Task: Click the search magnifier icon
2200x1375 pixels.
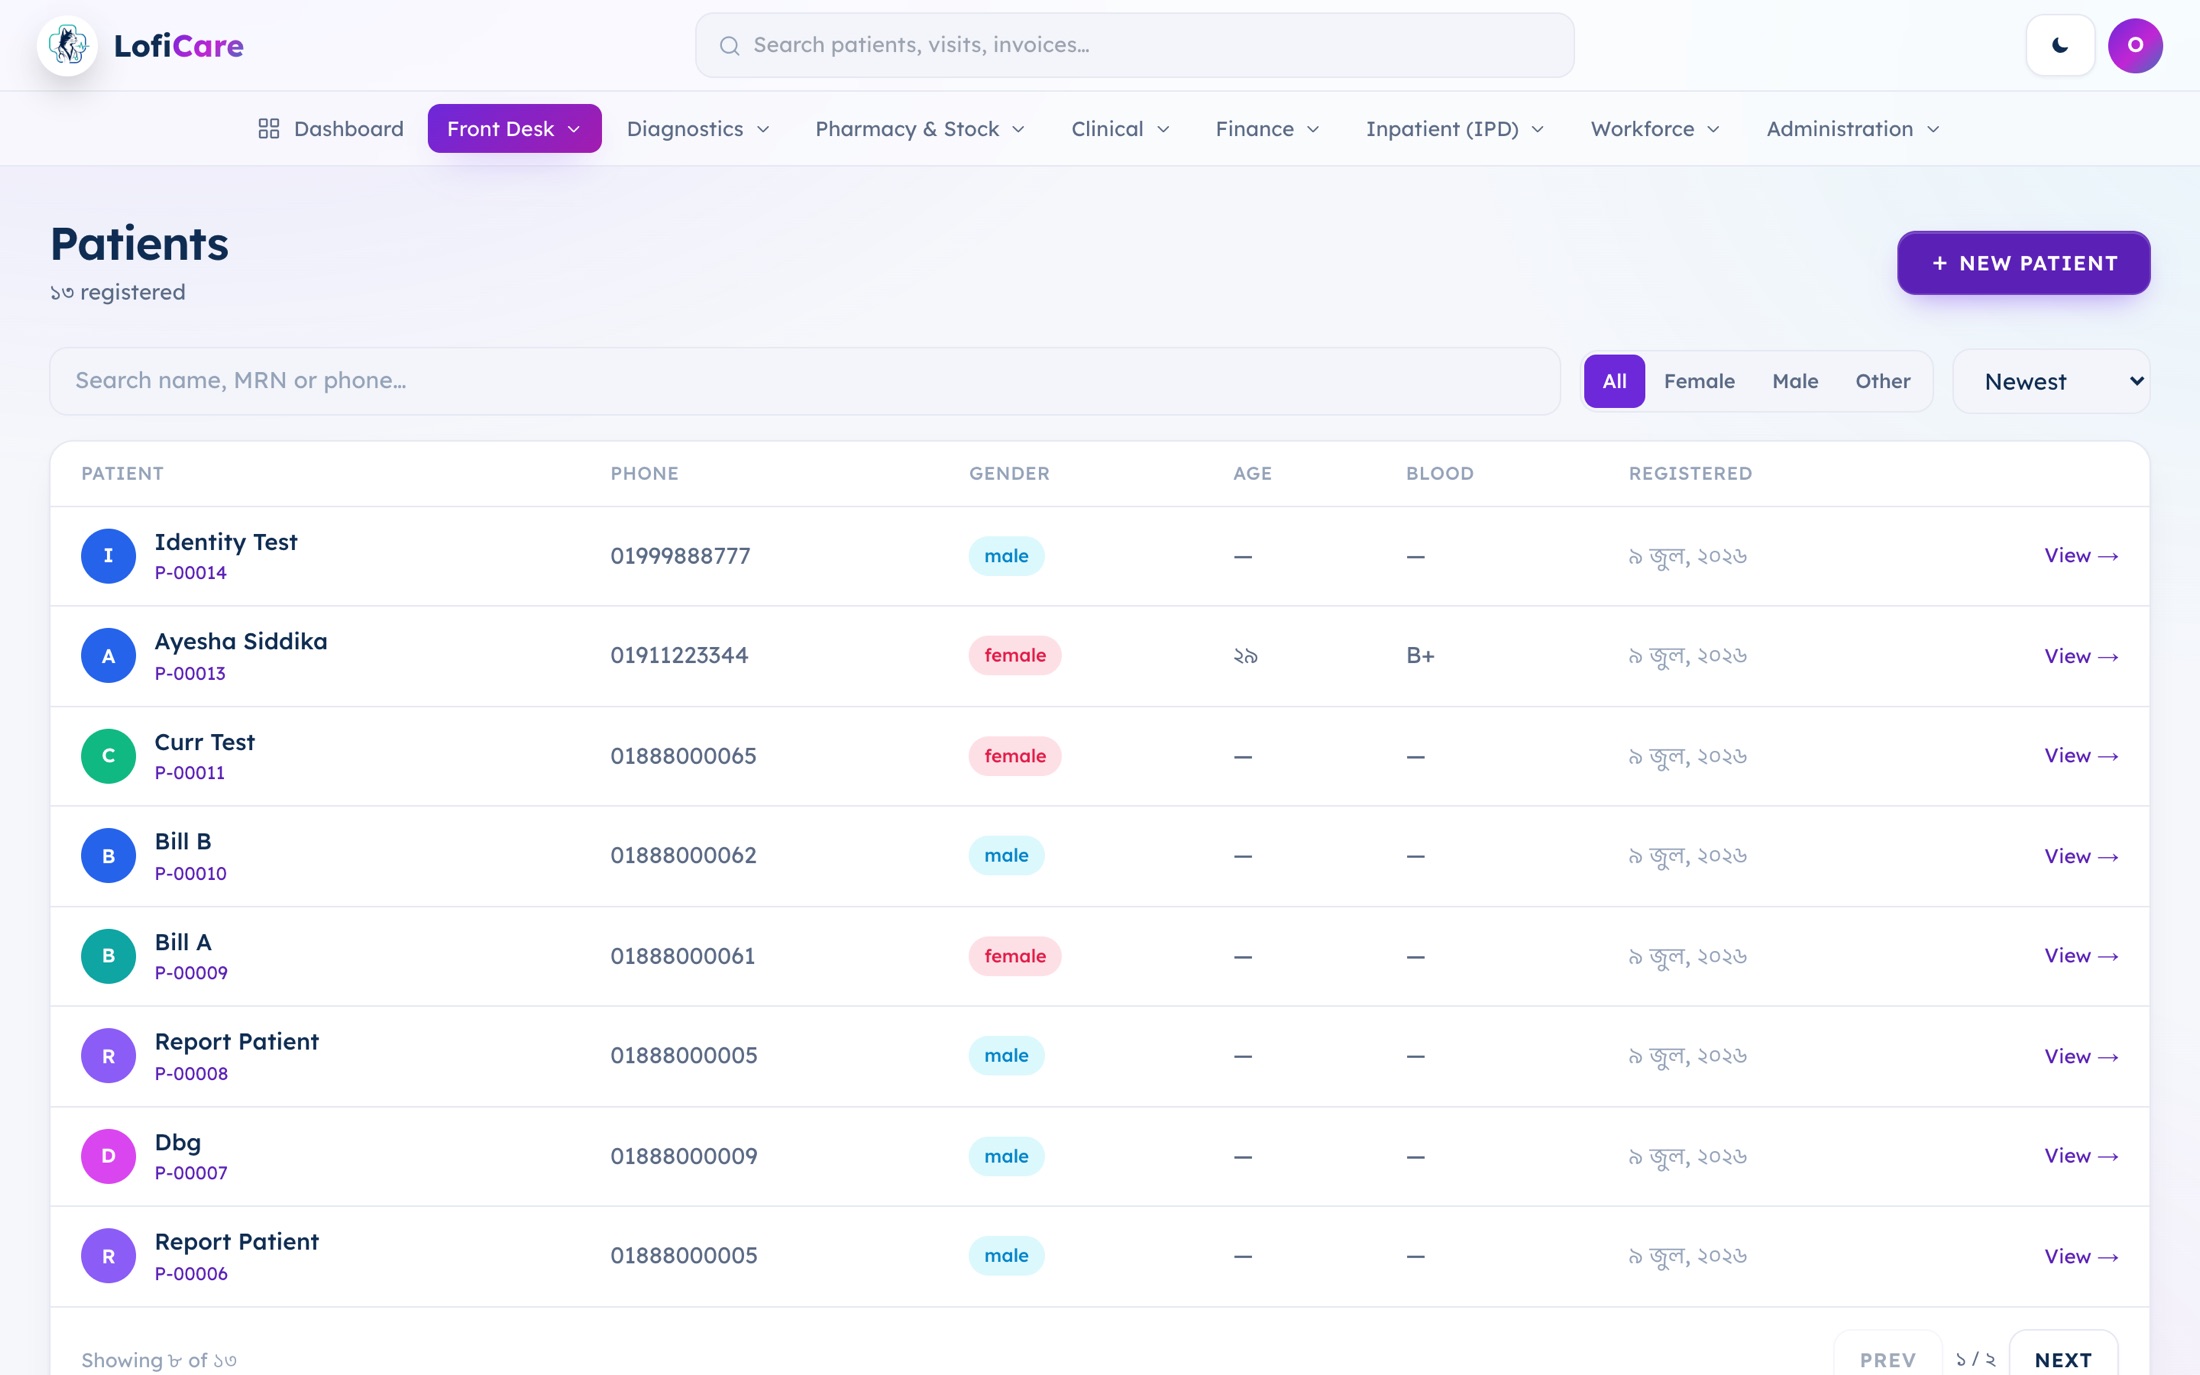Action: pos(729,45)
